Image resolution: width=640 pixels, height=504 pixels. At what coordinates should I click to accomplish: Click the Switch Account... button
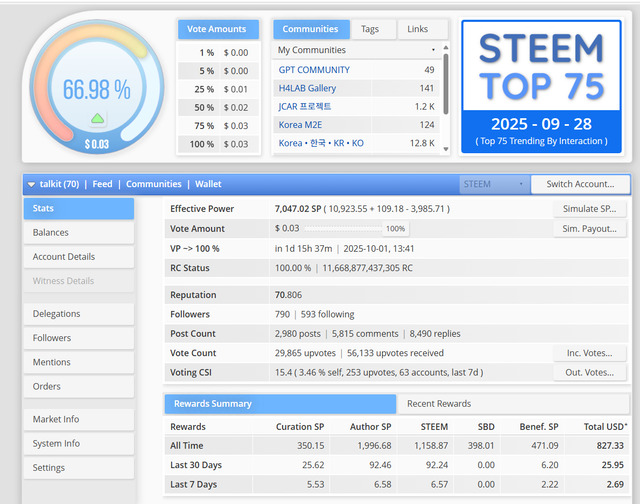[580, 184]
